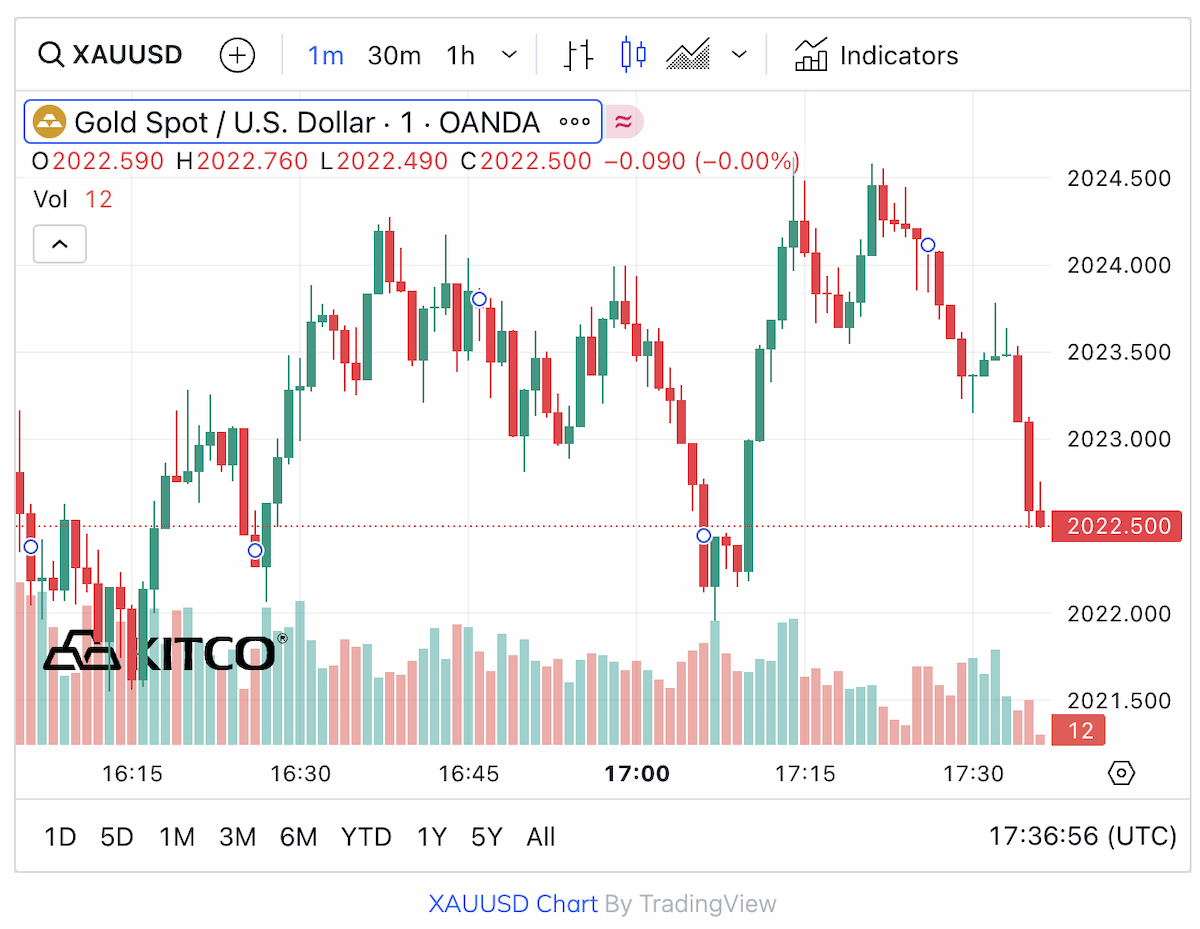The width and height of the screenshot is (1200, 929).
Task: Expand the time interval dropdown arrow
Action: tap(509, 55)
